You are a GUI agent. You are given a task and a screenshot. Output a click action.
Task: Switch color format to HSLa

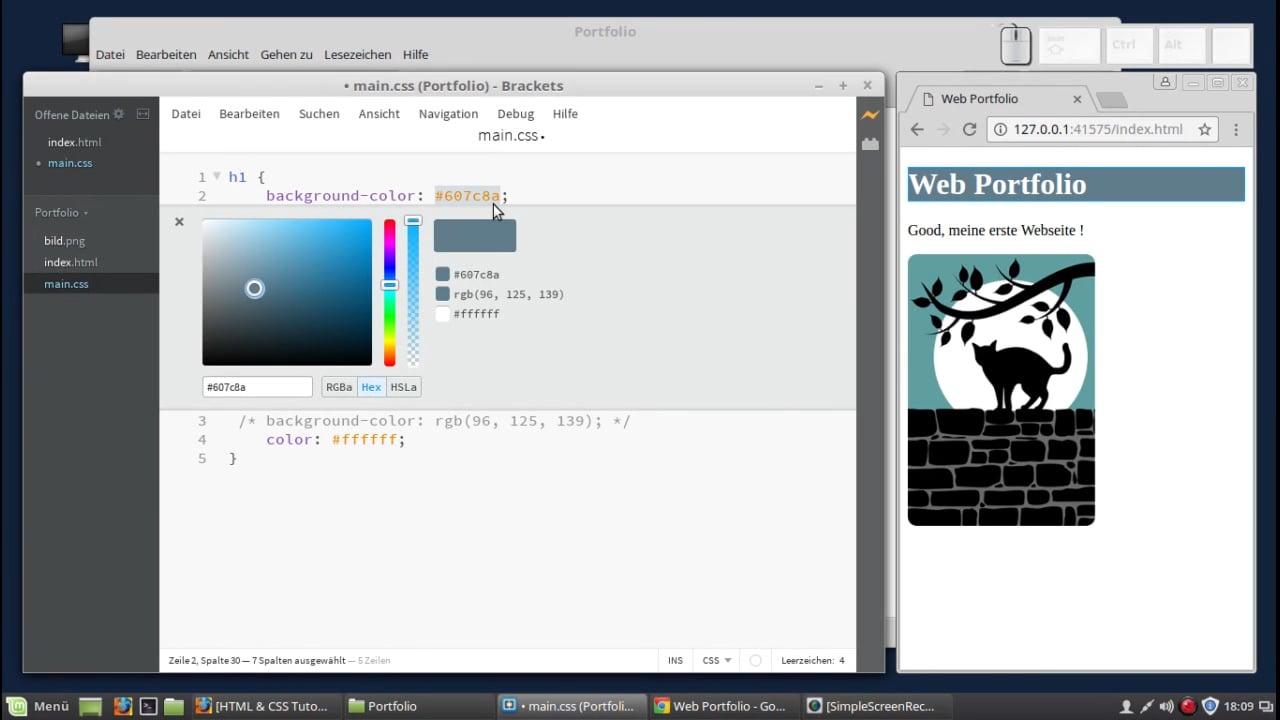click(403, 387)
